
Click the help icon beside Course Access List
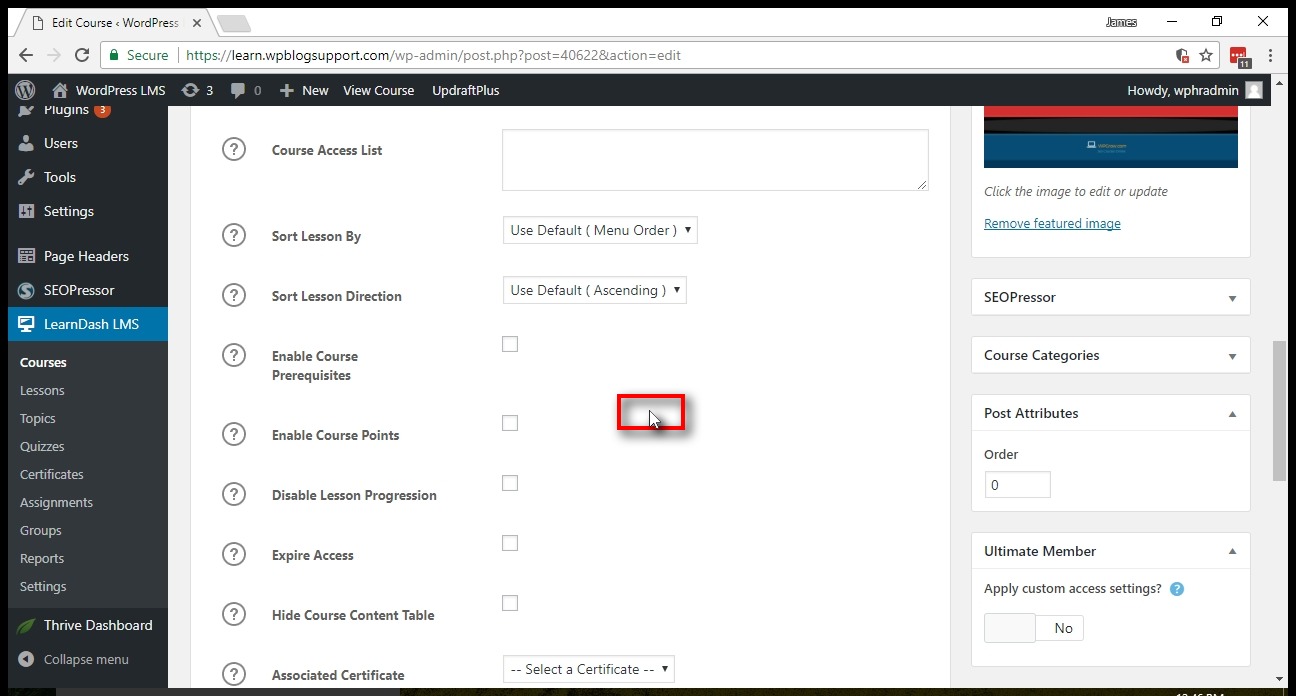click(x=233, y=150)
